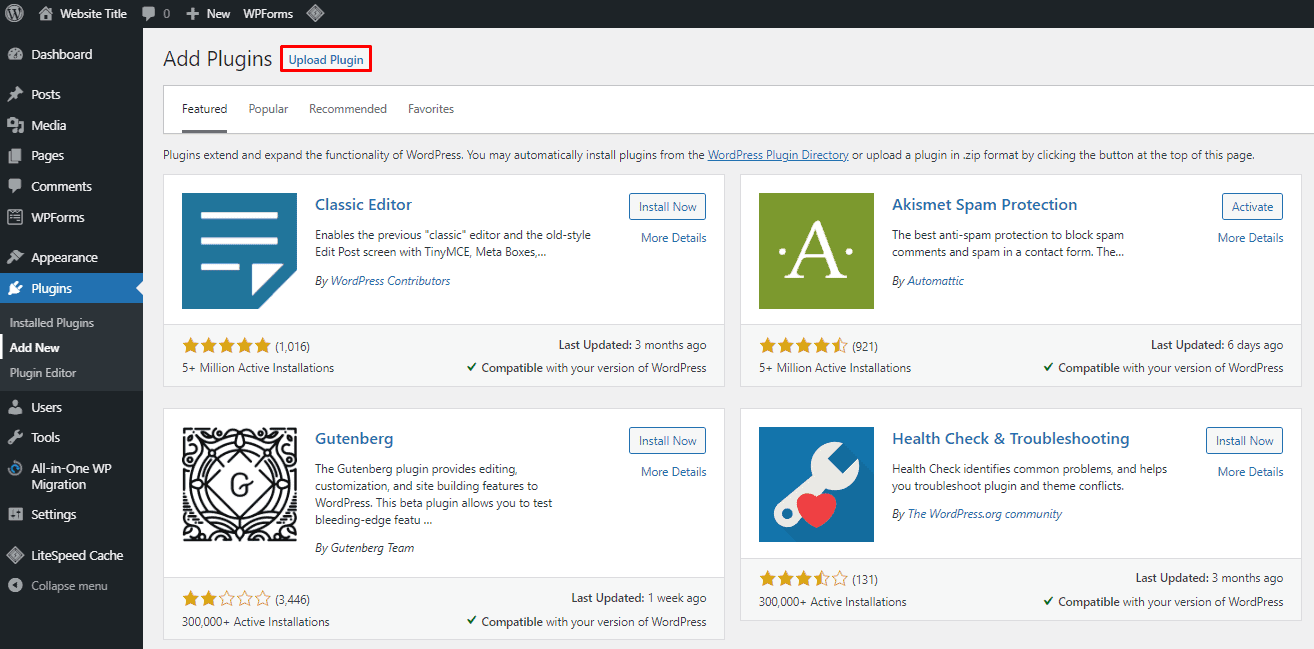Click the WPForms icon in the sidebar

pos(17,217)
